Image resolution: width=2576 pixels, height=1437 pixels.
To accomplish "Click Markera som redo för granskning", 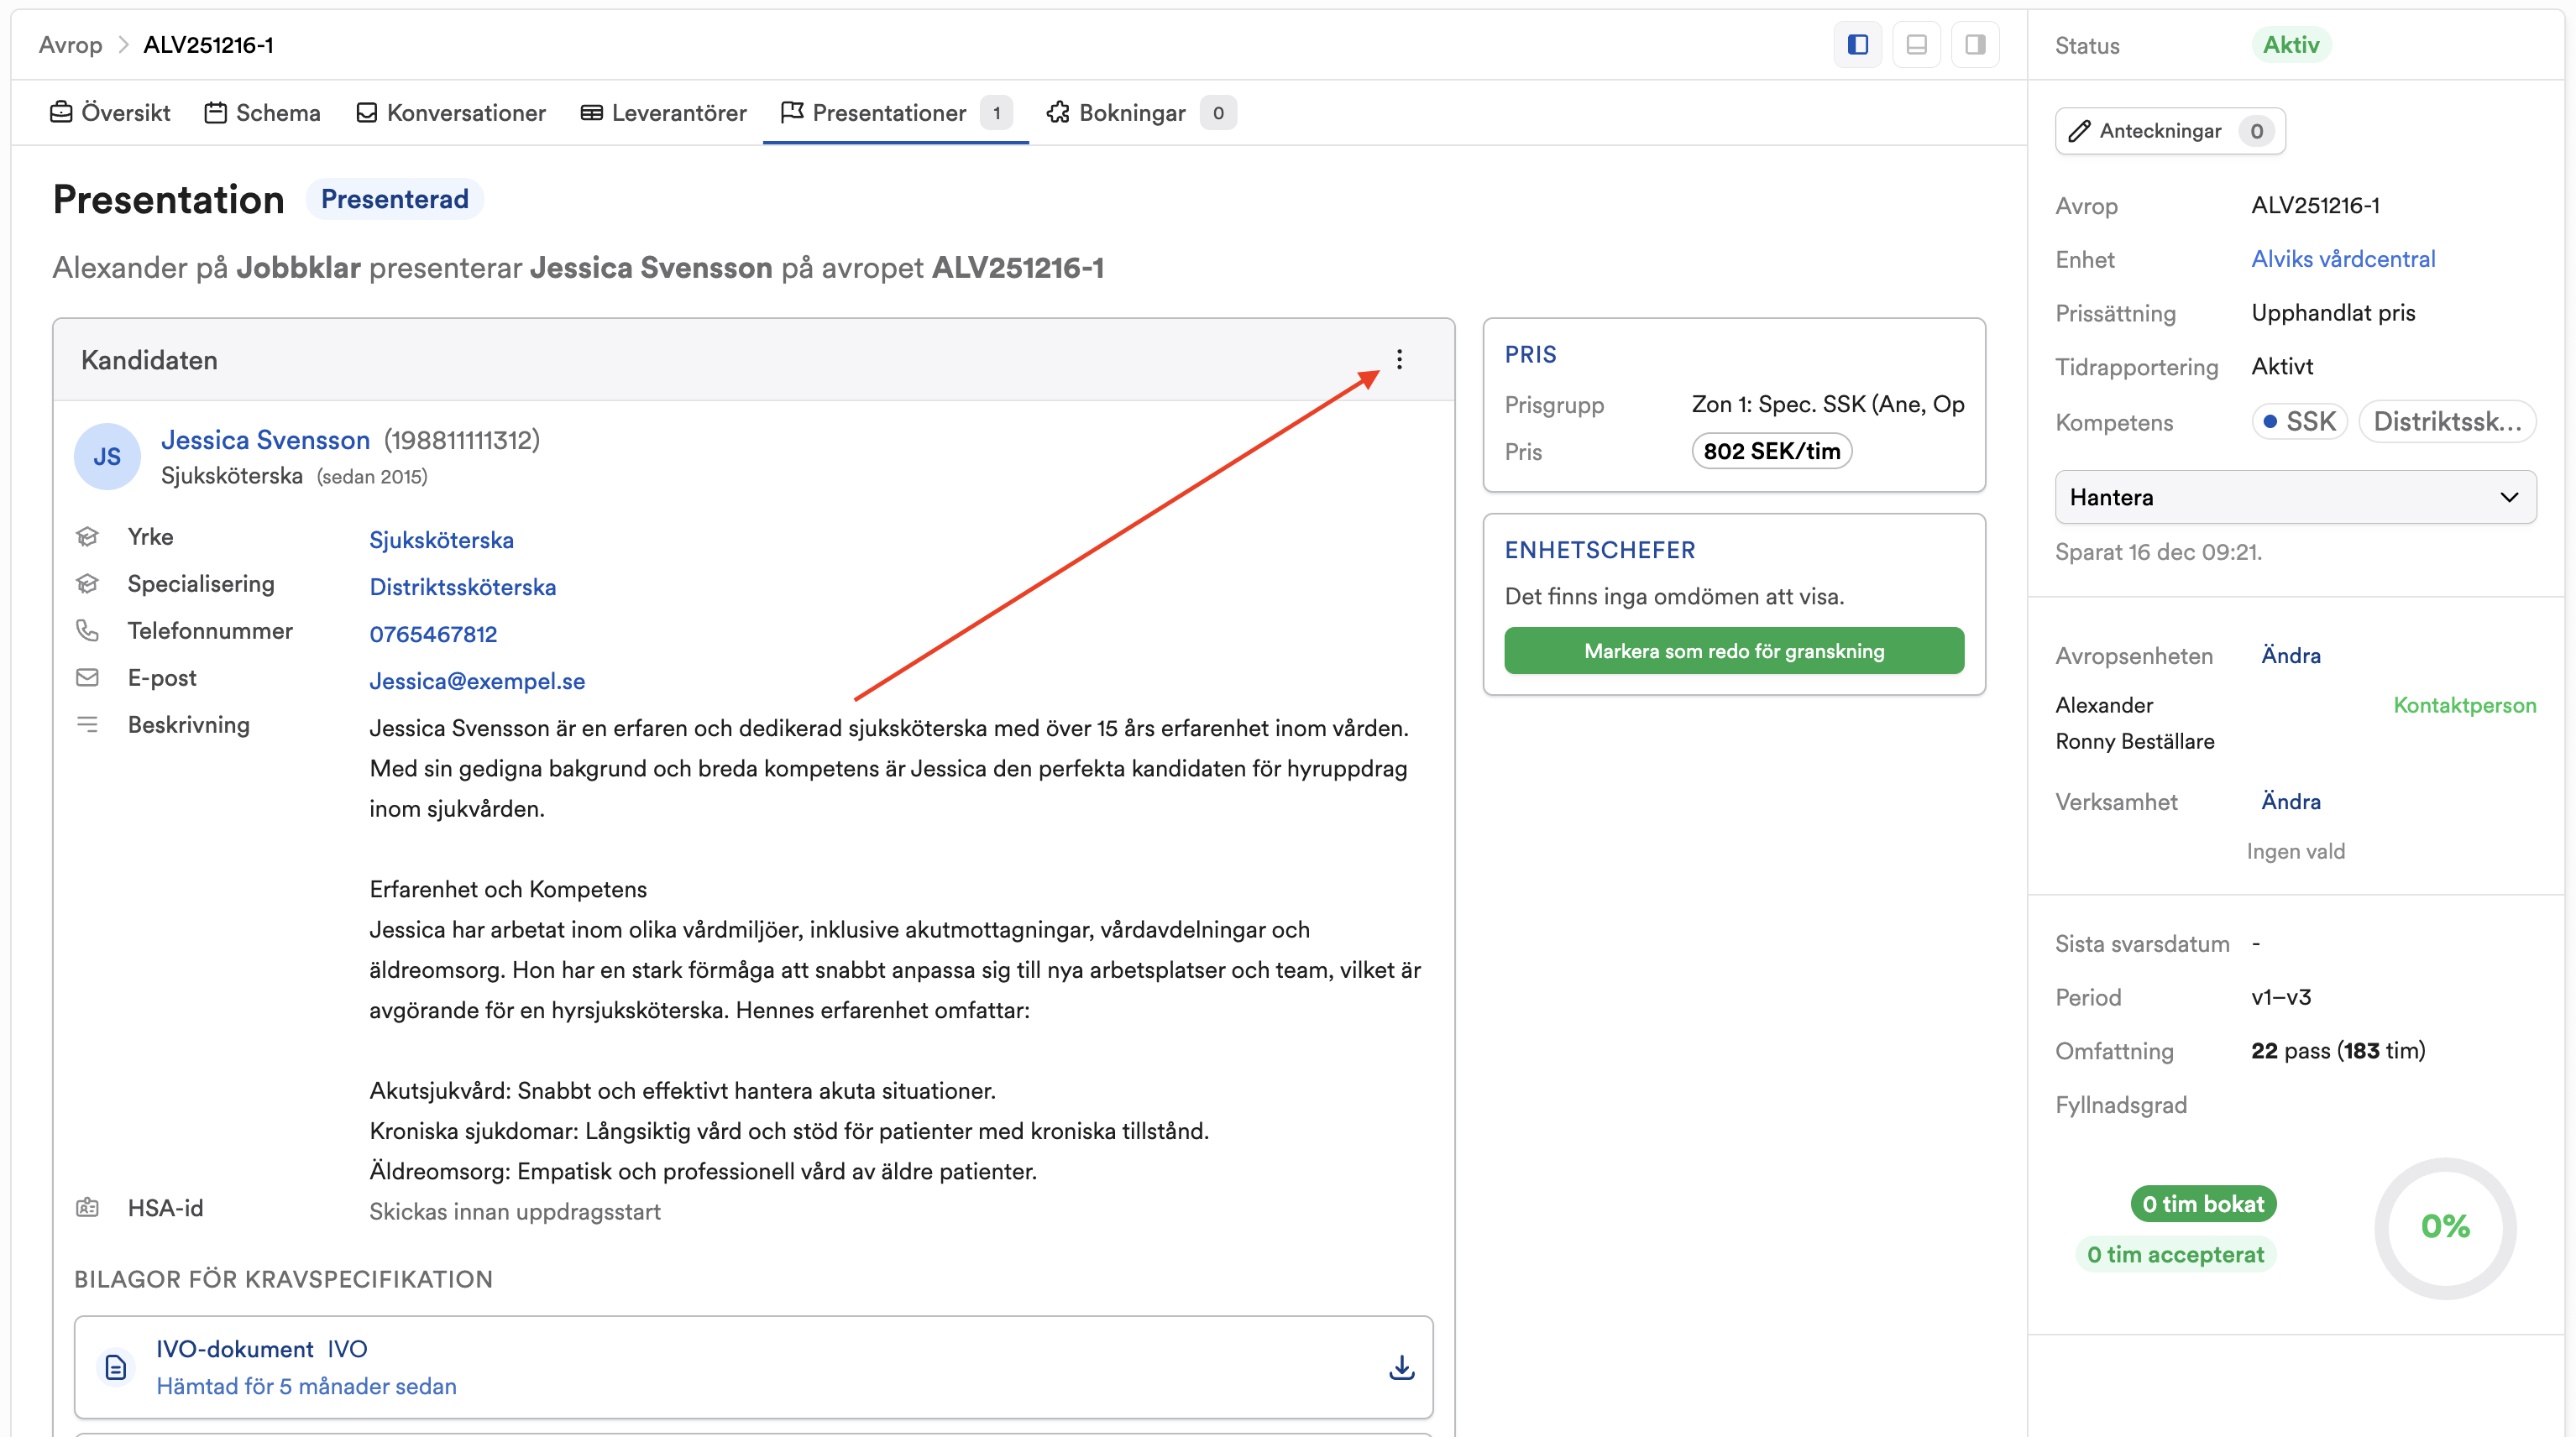I will (1734, 651).
